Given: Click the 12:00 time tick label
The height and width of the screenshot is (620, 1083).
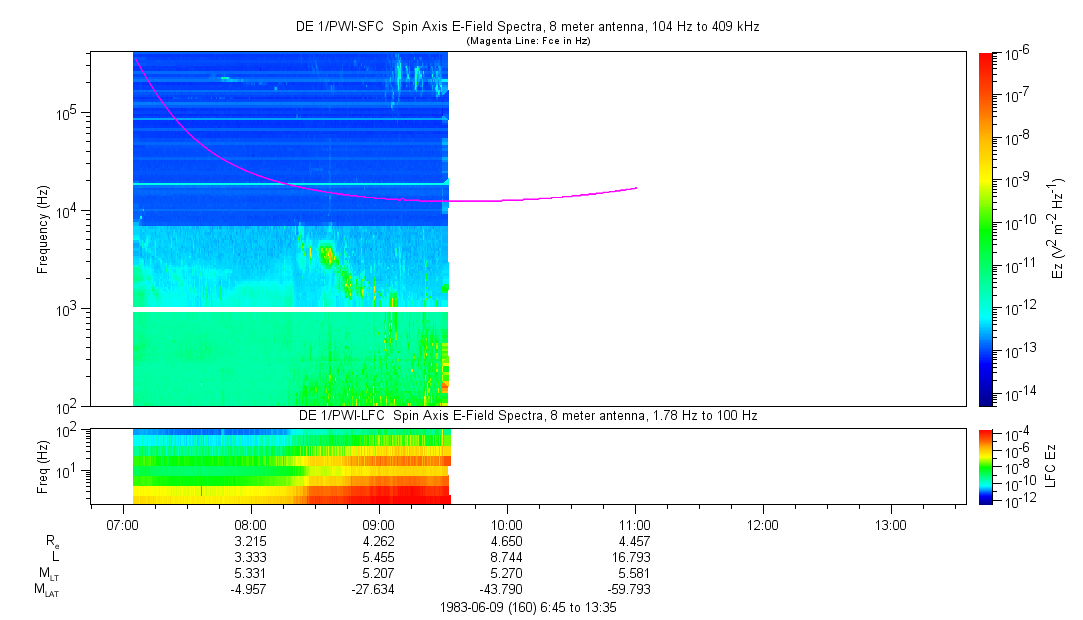Looking at the screenshot, I should click(x=763, y=525).
